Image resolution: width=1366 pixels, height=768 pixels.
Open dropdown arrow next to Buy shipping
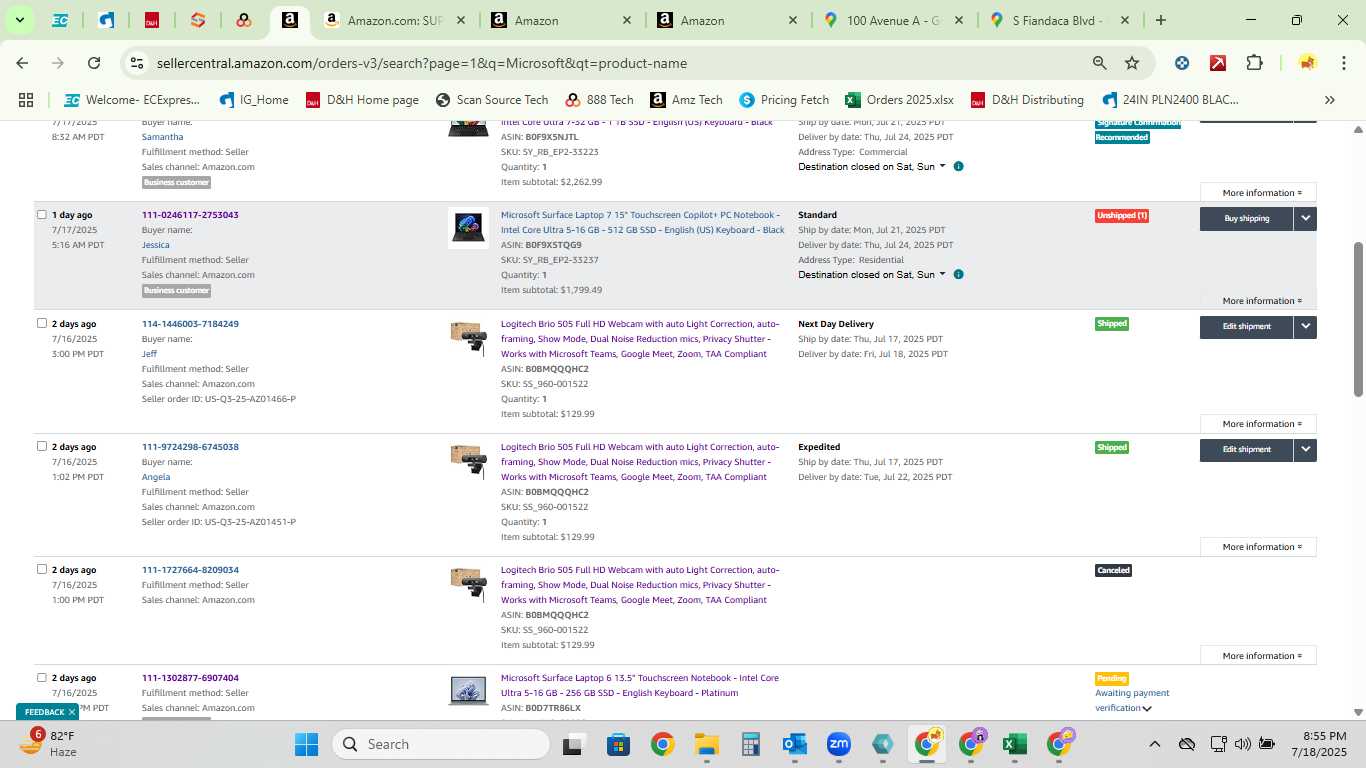(x=1305, y=218)
